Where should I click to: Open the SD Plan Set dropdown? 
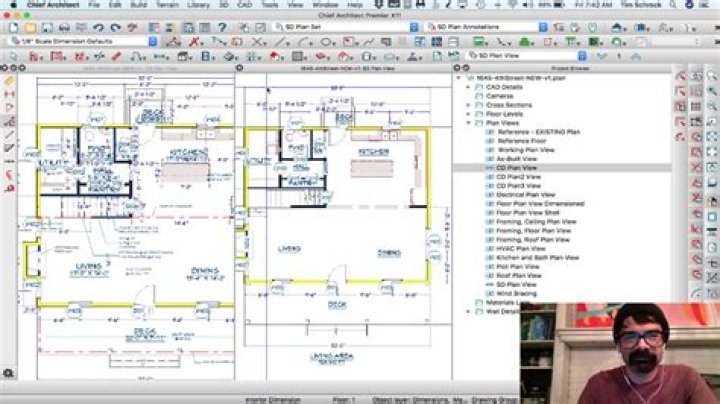coord(414,27)
